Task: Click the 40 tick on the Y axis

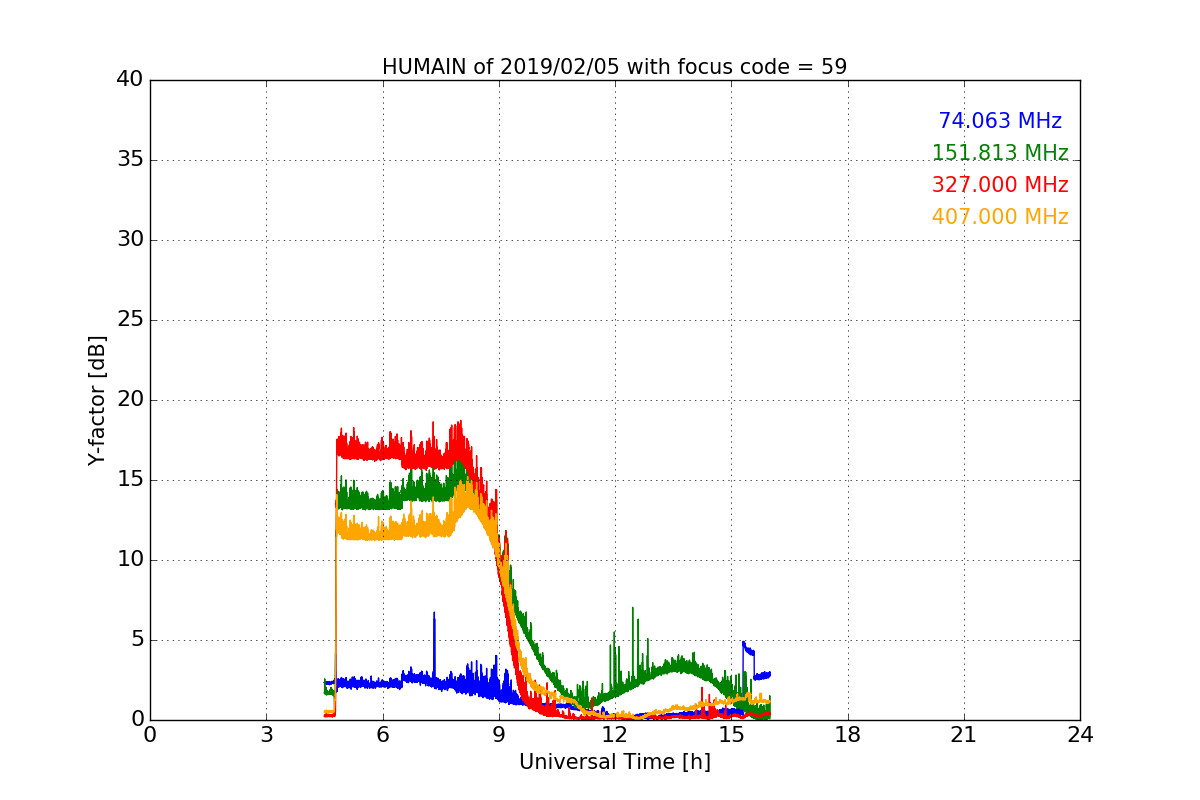Action: point(130,80)
